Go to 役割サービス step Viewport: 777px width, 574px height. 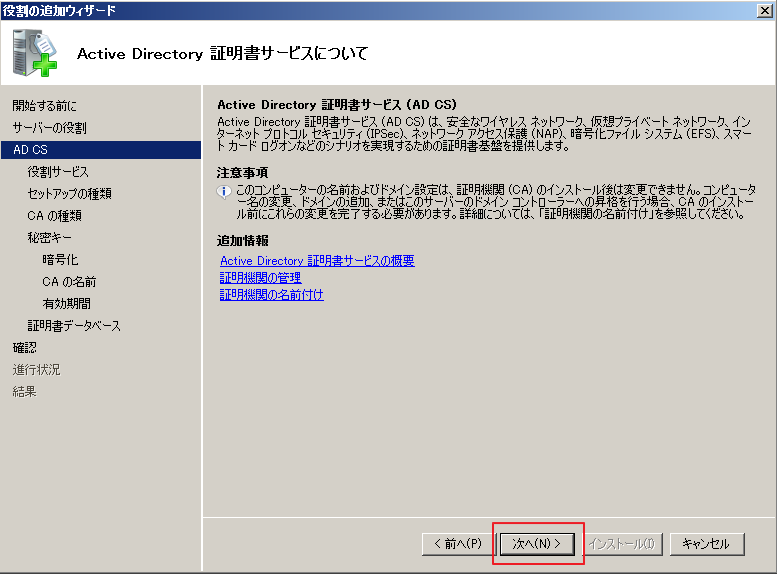(x=58, y=172)
